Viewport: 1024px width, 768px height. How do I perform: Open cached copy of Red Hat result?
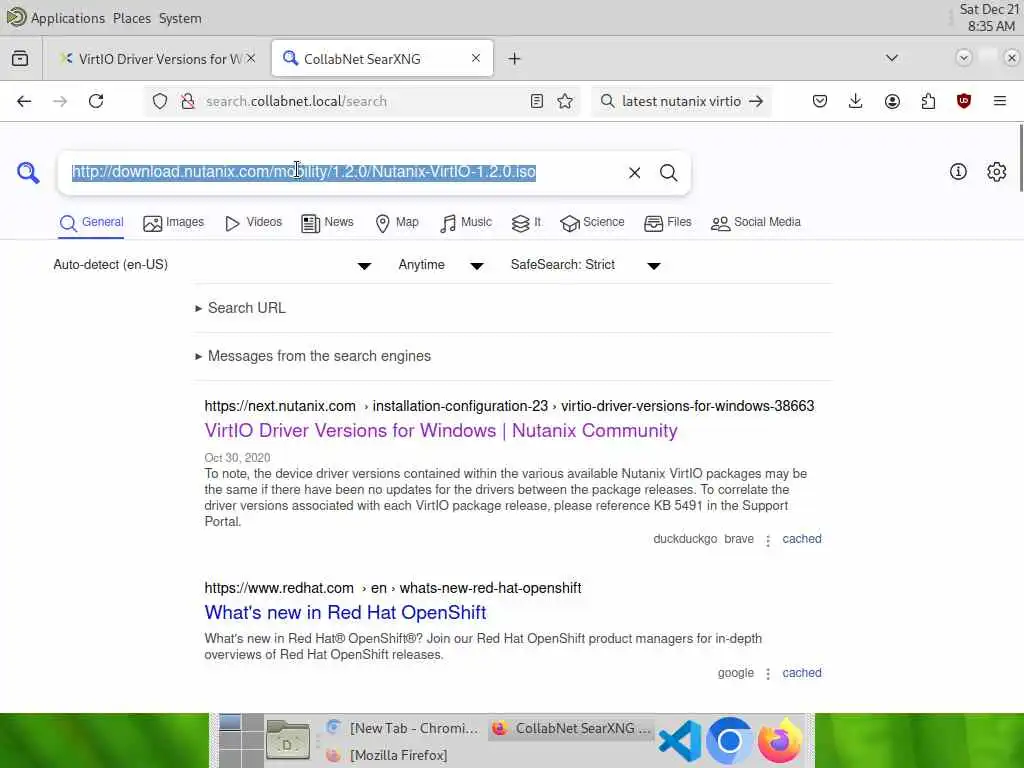[x=802, y=673]
